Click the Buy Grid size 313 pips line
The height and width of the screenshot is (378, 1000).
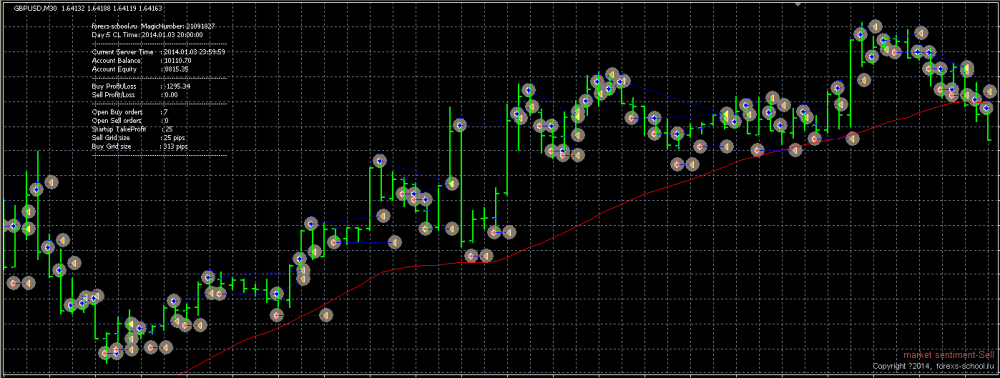coord(141,146)
